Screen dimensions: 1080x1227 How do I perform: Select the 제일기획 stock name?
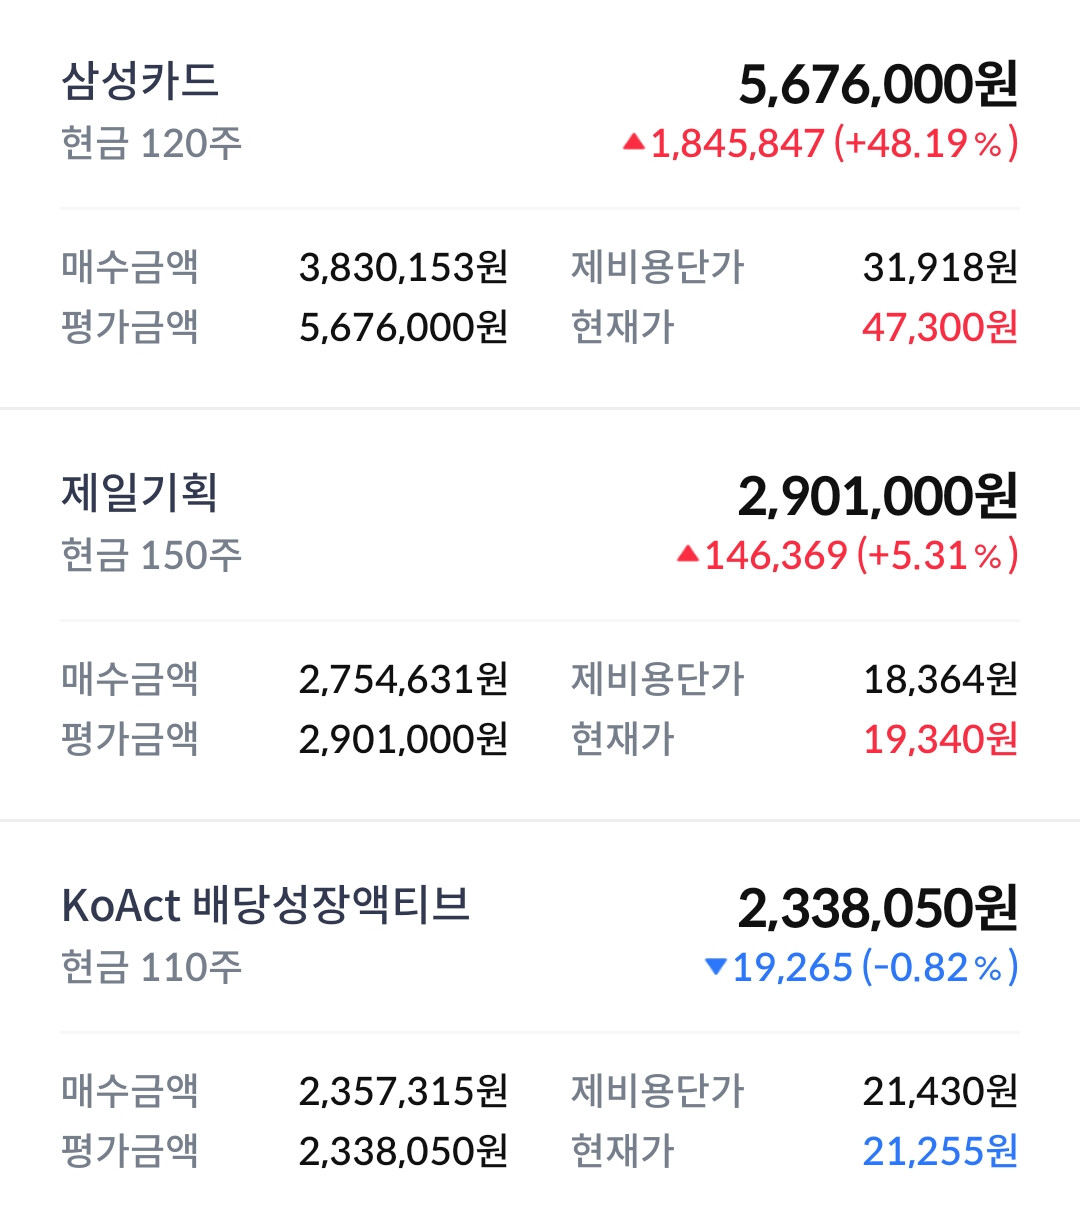(140, 493)
